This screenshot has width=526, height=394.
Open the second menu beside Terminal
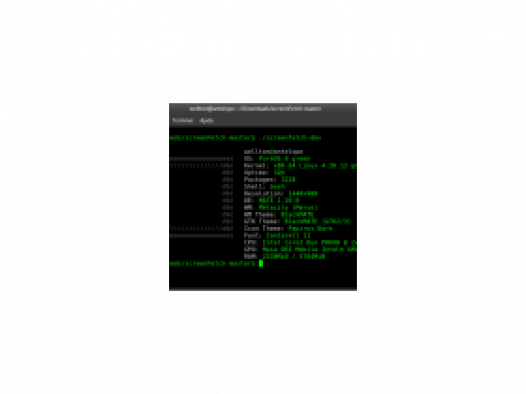point(206,120)
